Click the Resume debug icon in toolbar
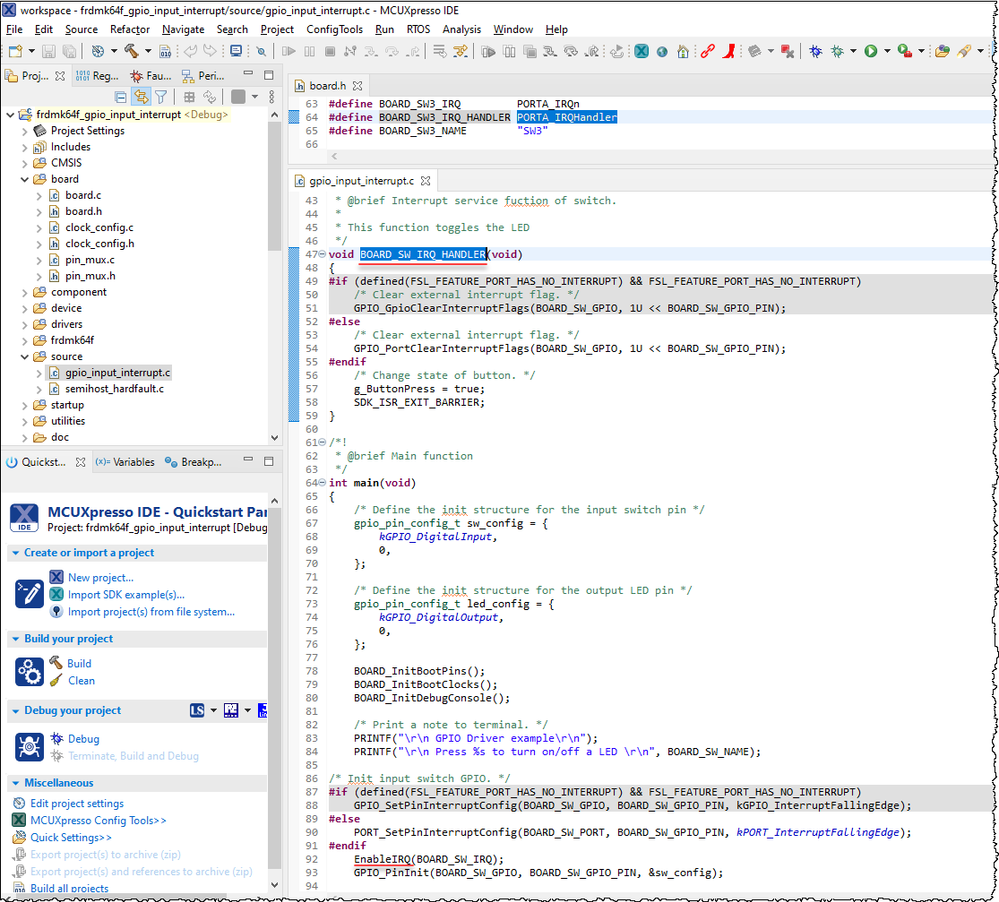The image size is (999, 902). click(288, 51)
